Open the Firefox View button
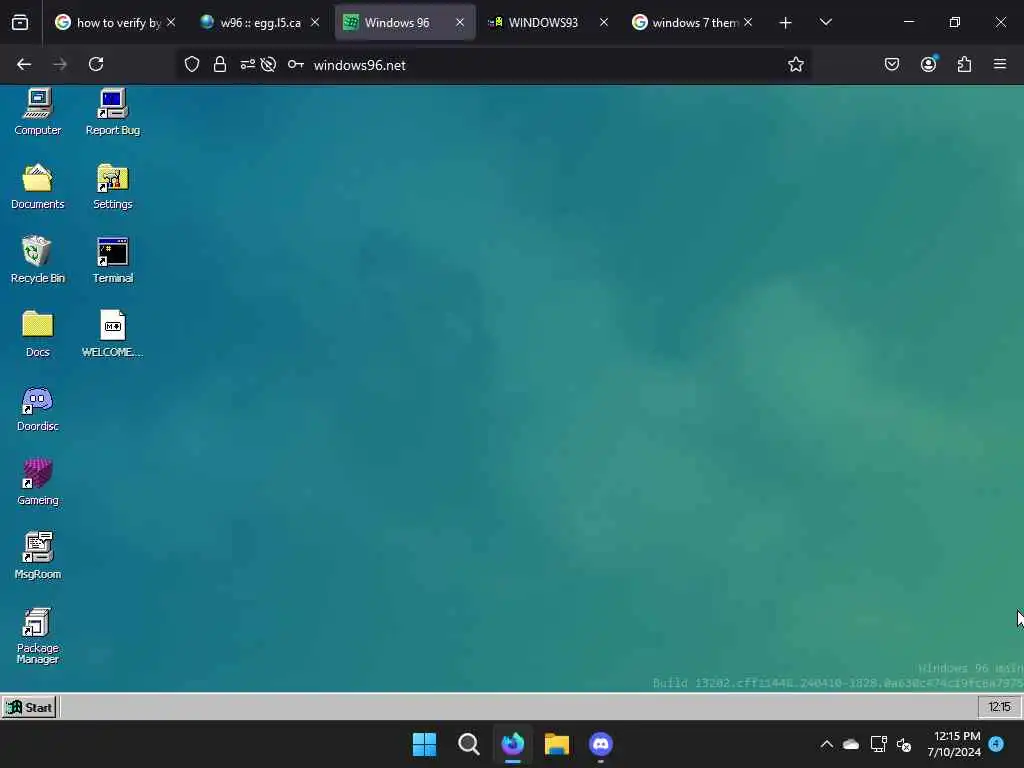 tap(20, 23)
